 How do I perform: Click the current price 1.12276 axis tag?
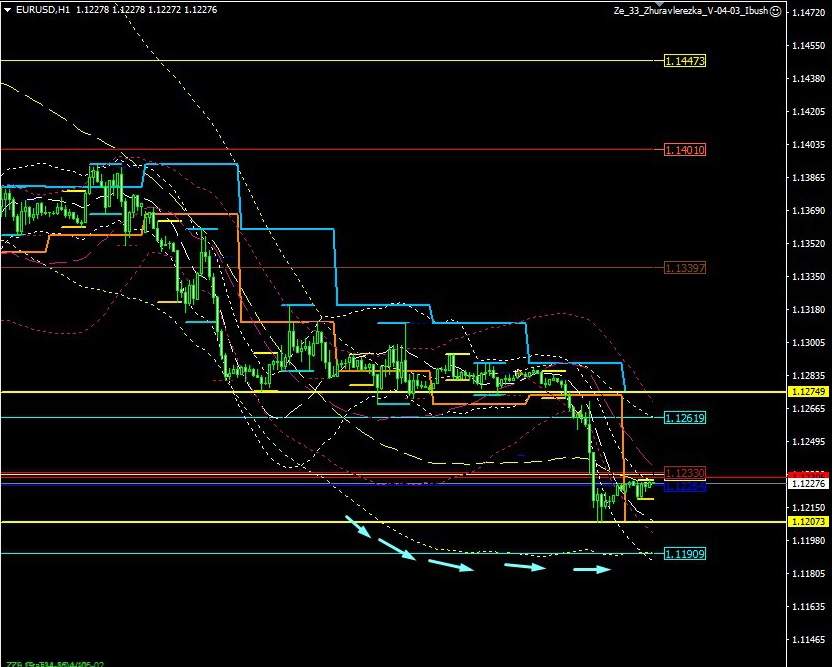(807, 483)
